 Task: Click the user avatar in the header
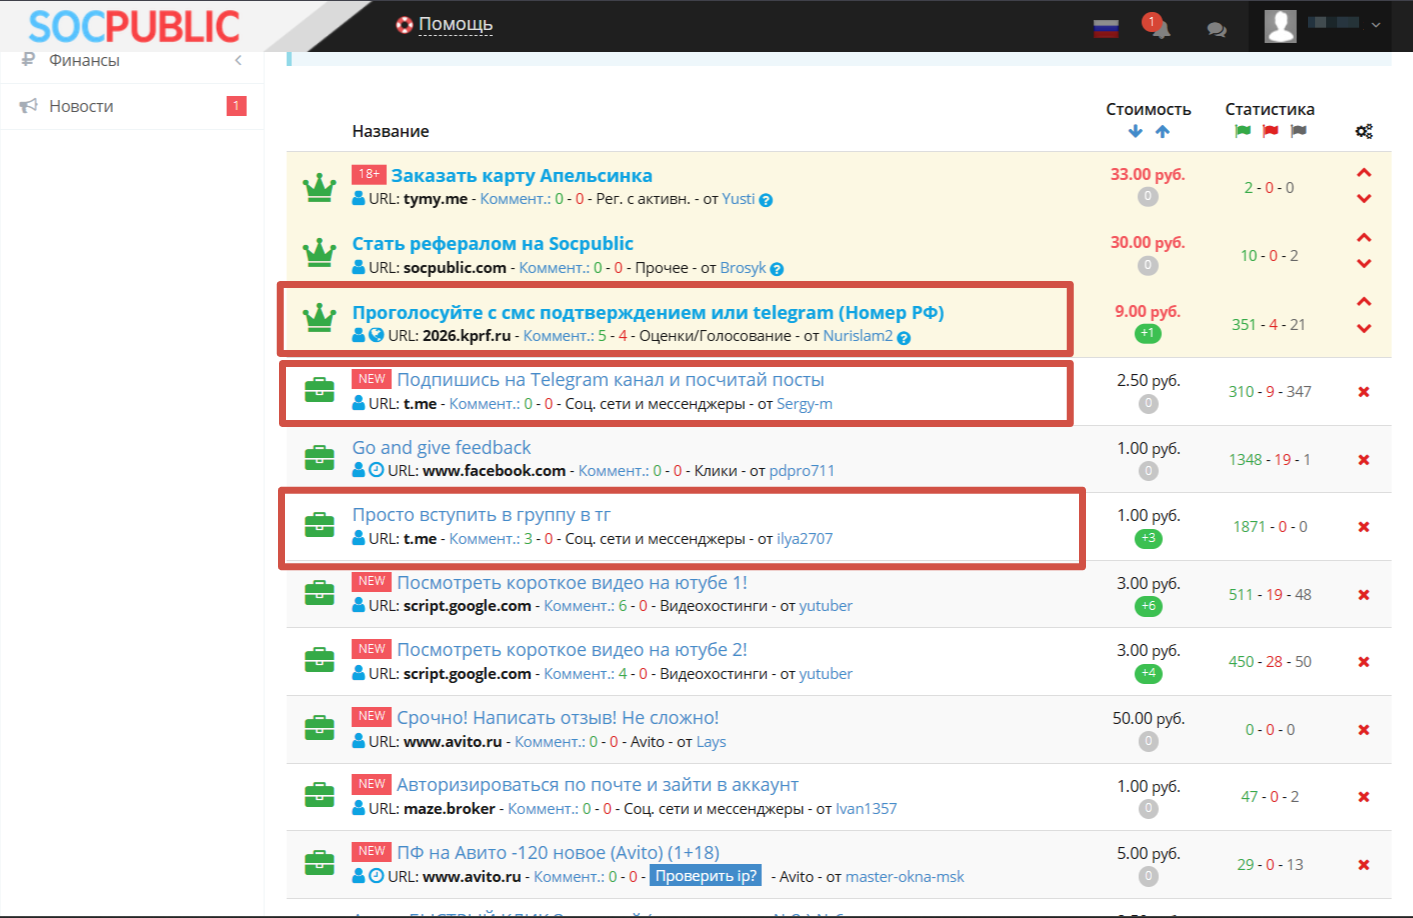click(x=1280, y=25)
